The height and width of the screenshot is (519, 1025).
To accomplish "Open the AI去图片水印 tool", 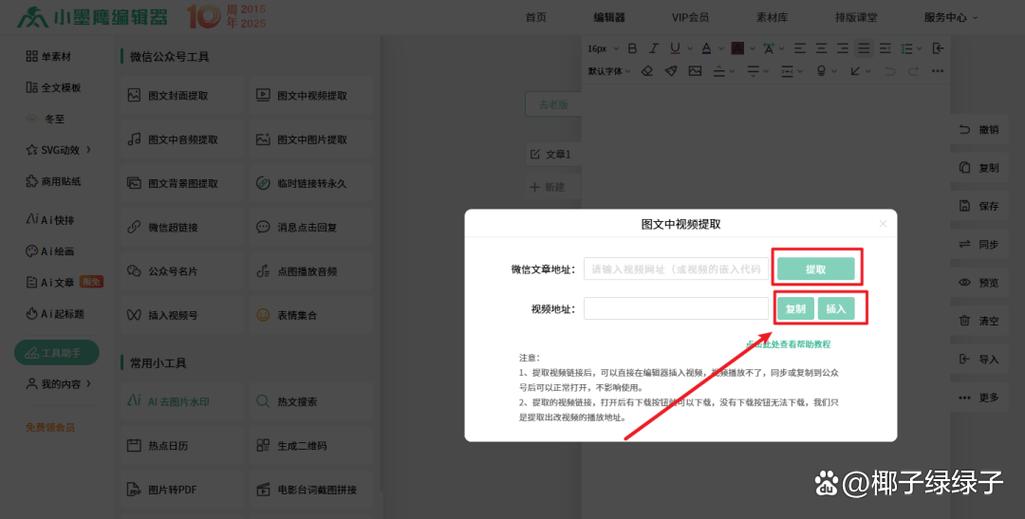I will point(182,401).
